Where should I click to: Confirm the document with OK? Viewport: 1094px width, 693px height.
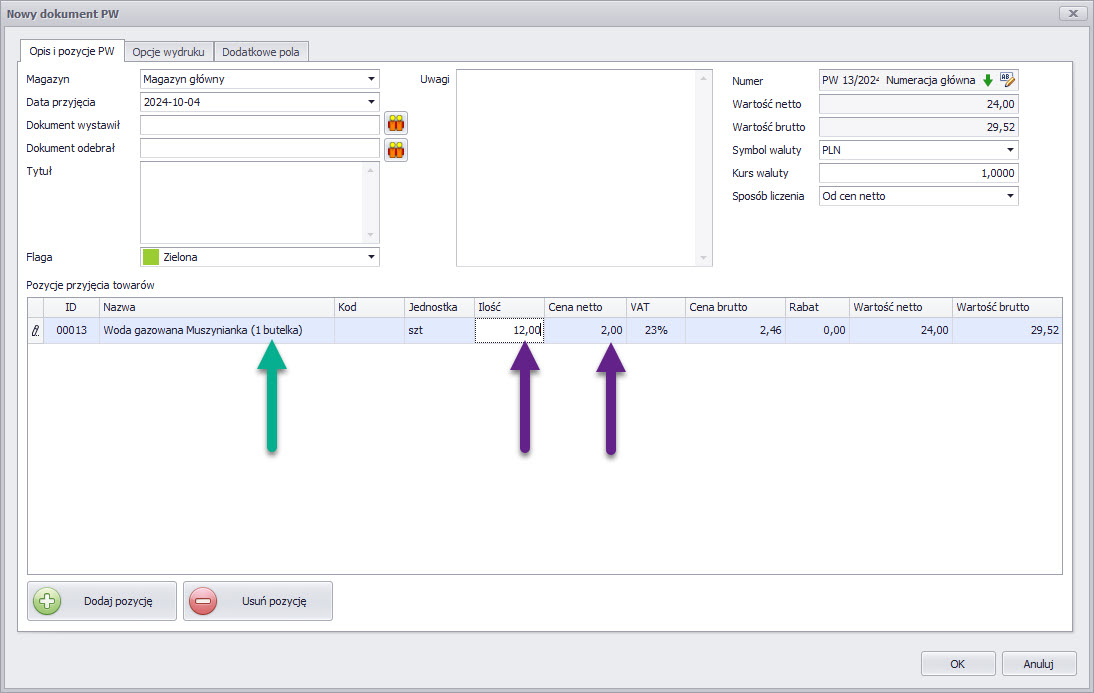pyautogui.click(x=957, y=664)
